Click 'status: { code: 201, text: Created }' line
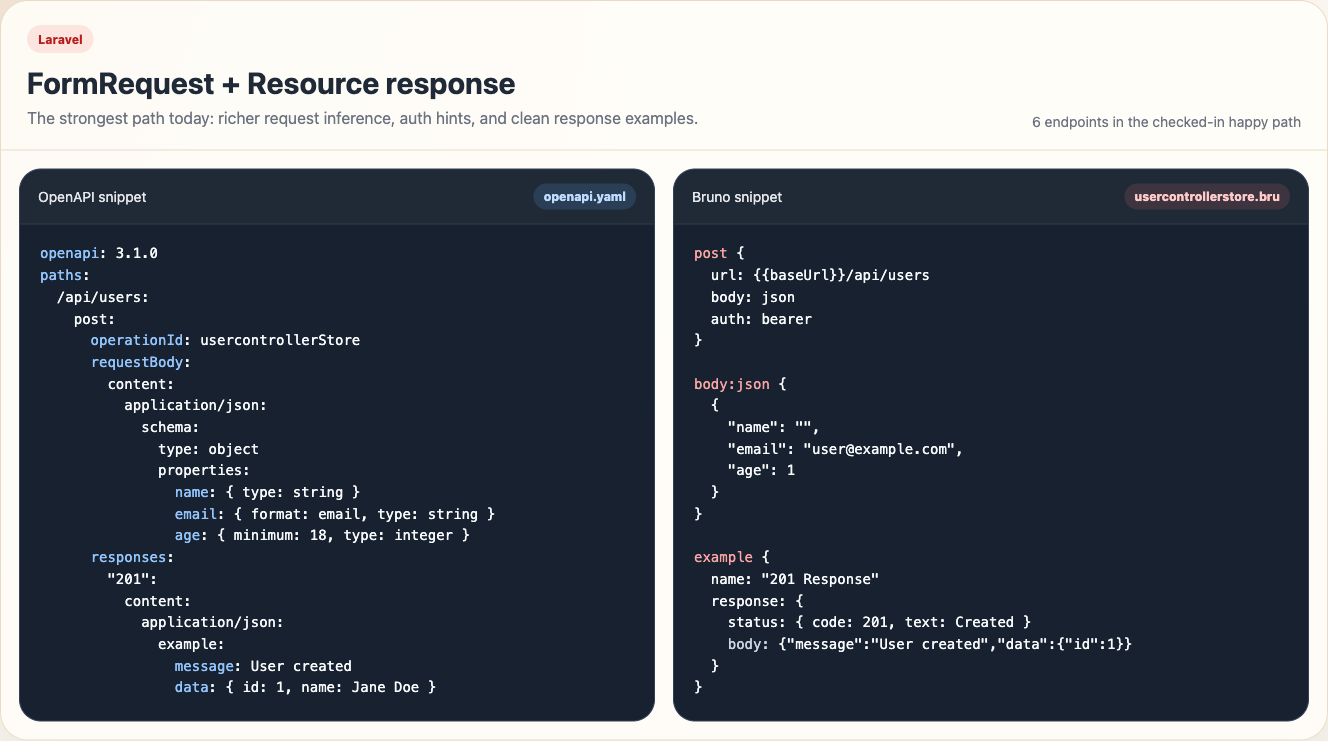This screenshot has height=741, width=1328. 879,622
